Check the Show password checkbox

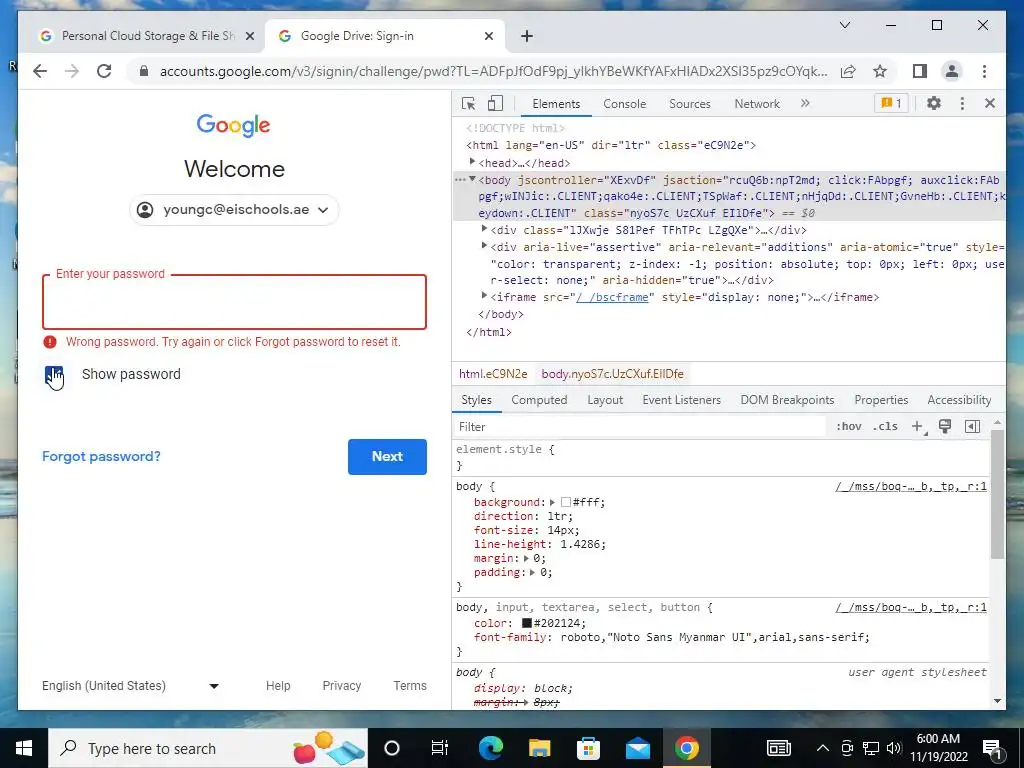[54, 375]
